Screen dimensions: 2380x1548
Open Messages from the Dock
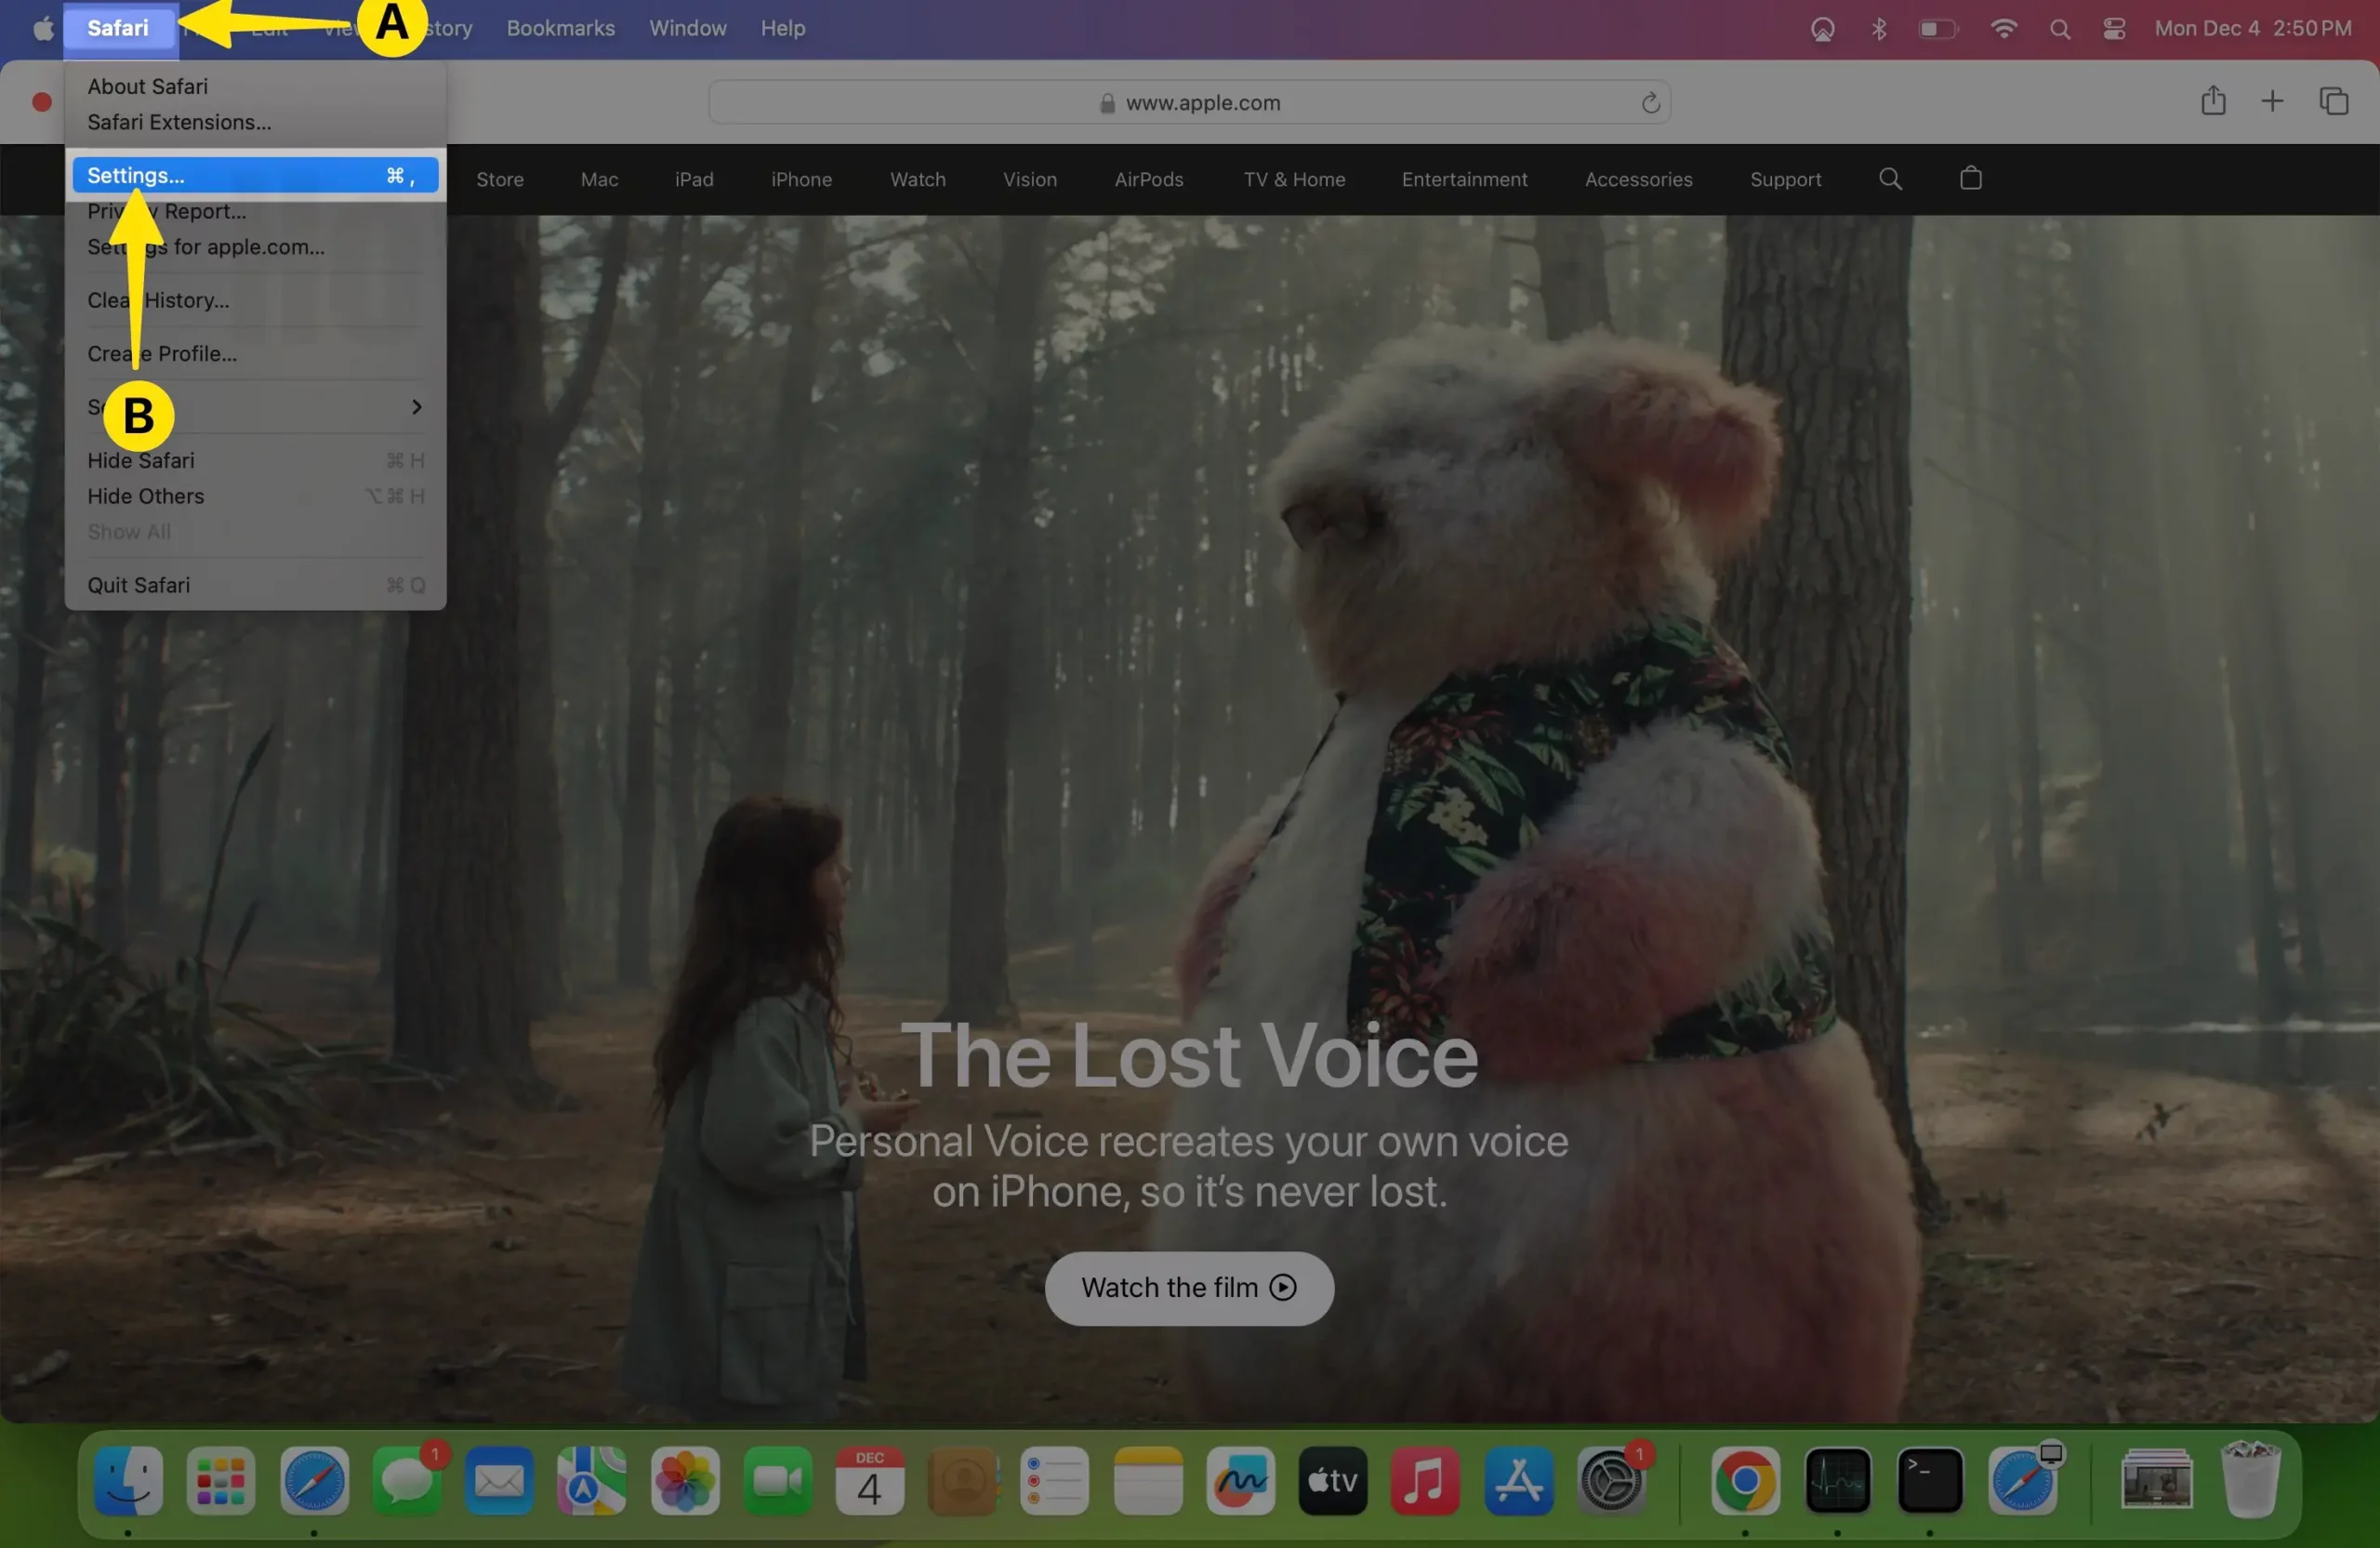(407, 1481)
